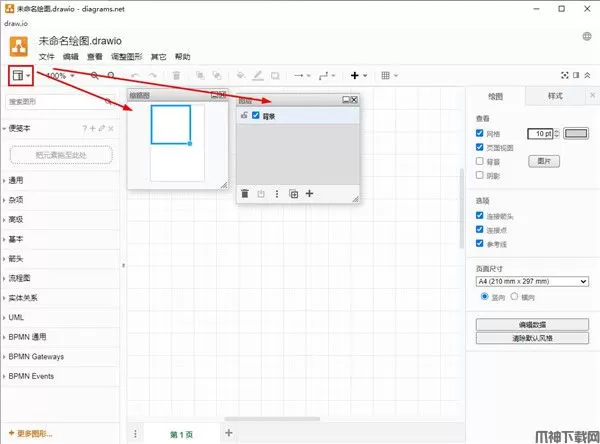Open the view panels toggle in toolbar
This screenshot has height=444, width=600.
pos(19,75)
